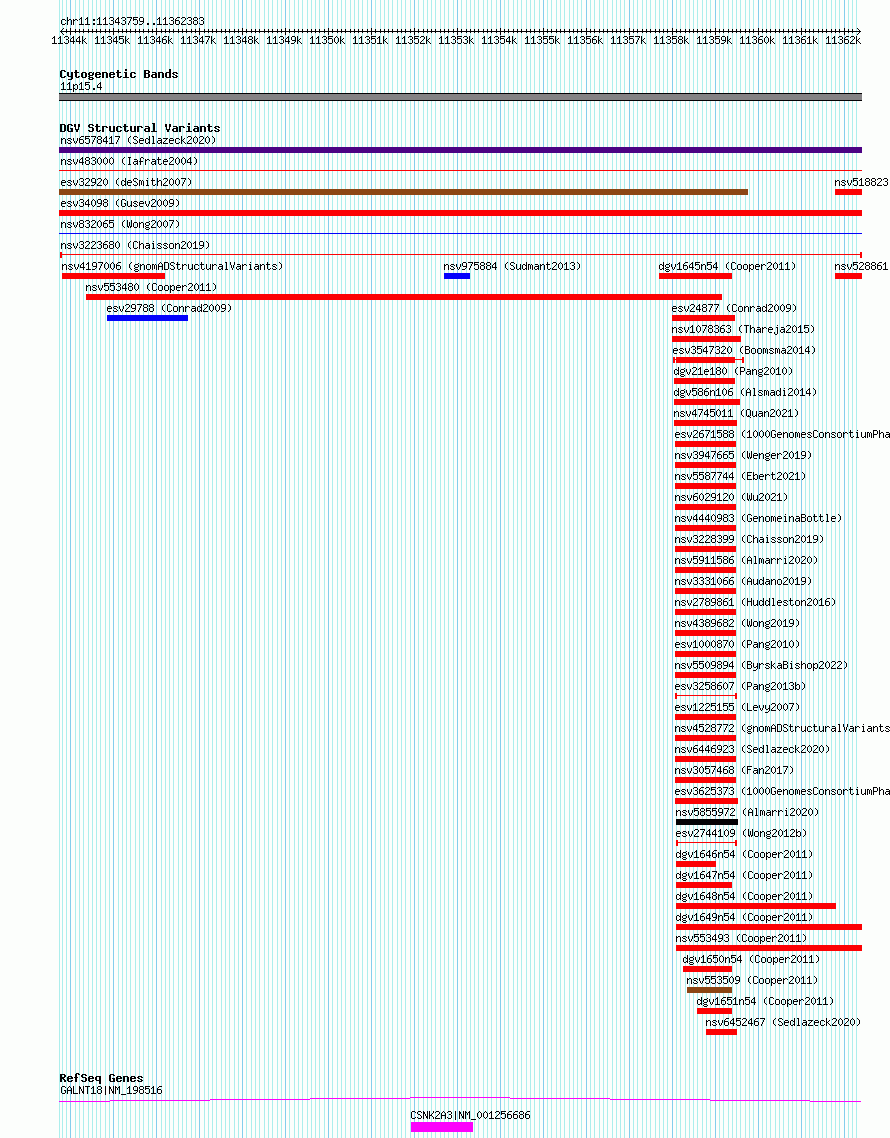Open nsv5911586 (Almarri2020) variant
The height and width of the screenshot is (1138, 890).
point(746,561)
